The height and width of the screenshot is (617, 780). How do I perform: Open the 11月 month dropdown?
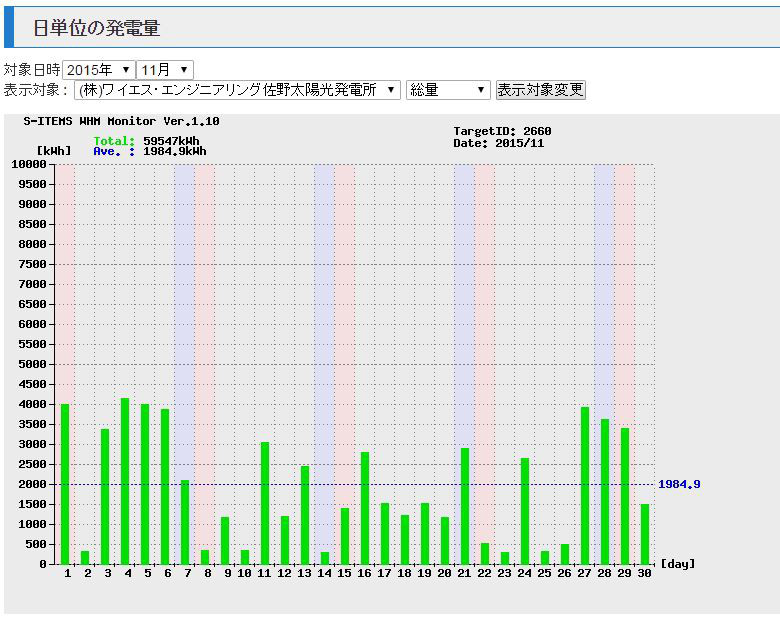[165, 70]
